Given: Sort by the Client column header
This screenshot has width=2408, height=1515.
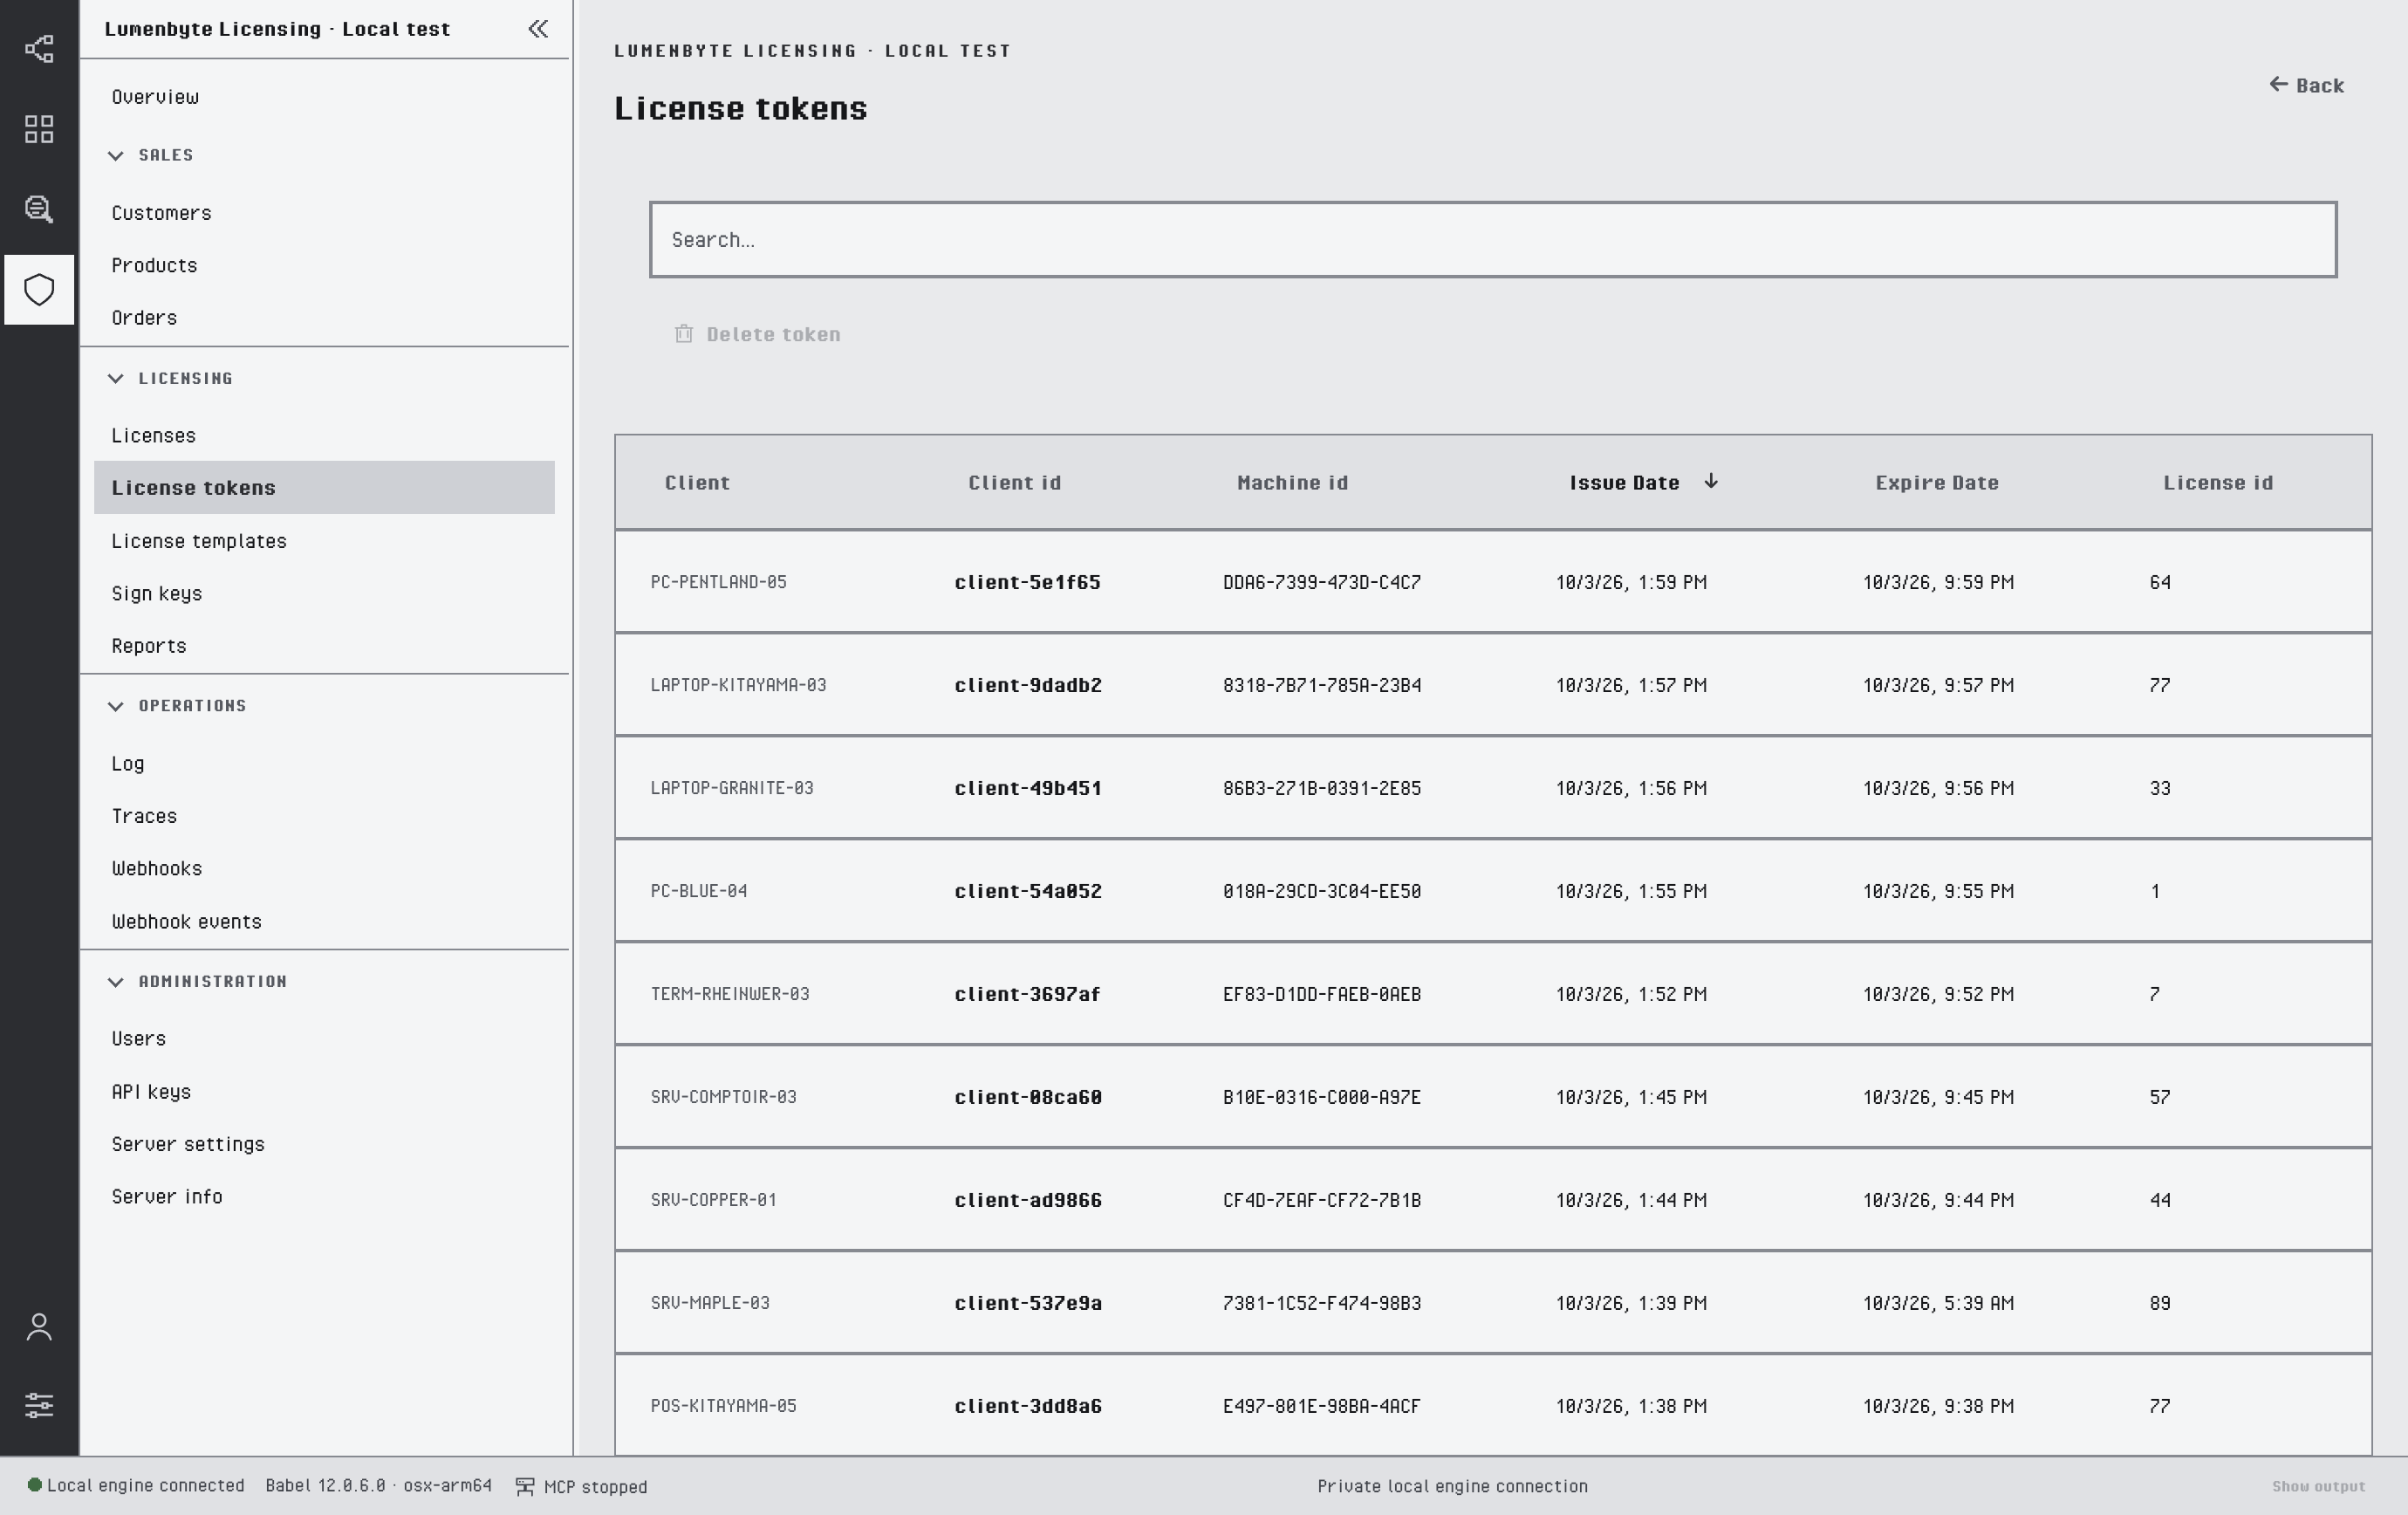Looking at the screenshot, I should coord(697,483).
